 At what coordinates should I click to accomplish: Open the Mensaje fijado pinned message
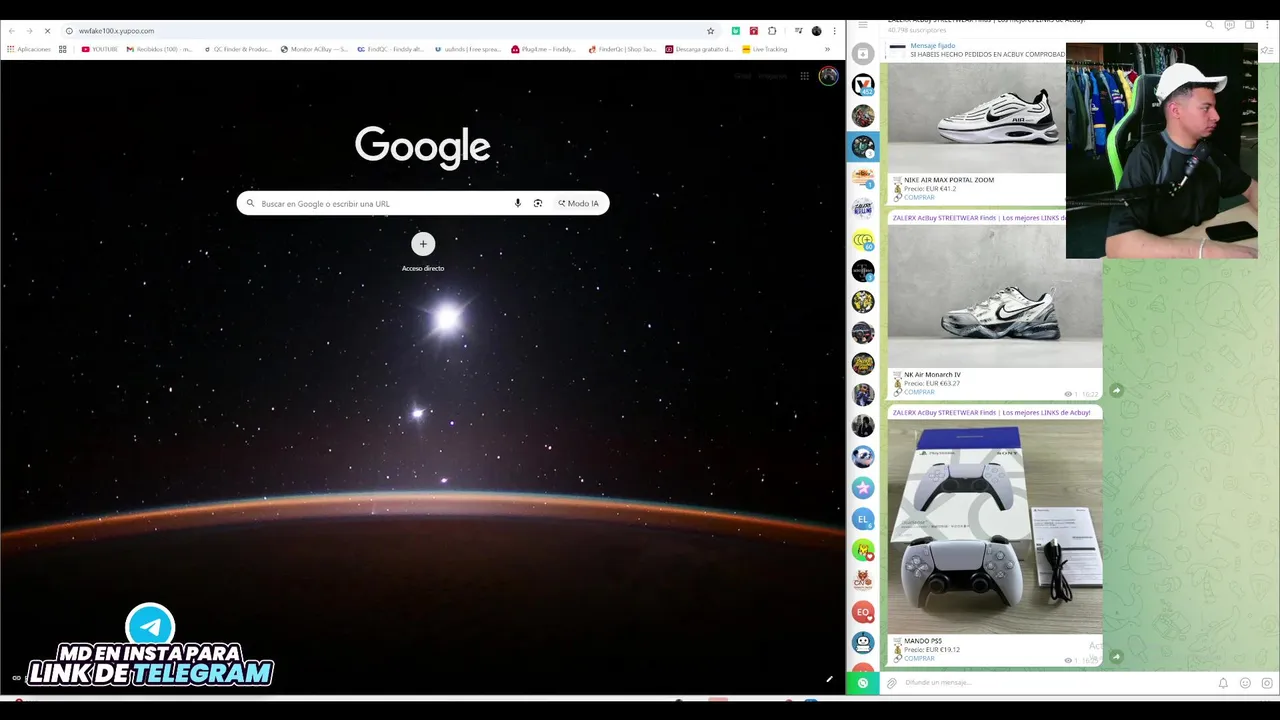(x=977, y=50)
